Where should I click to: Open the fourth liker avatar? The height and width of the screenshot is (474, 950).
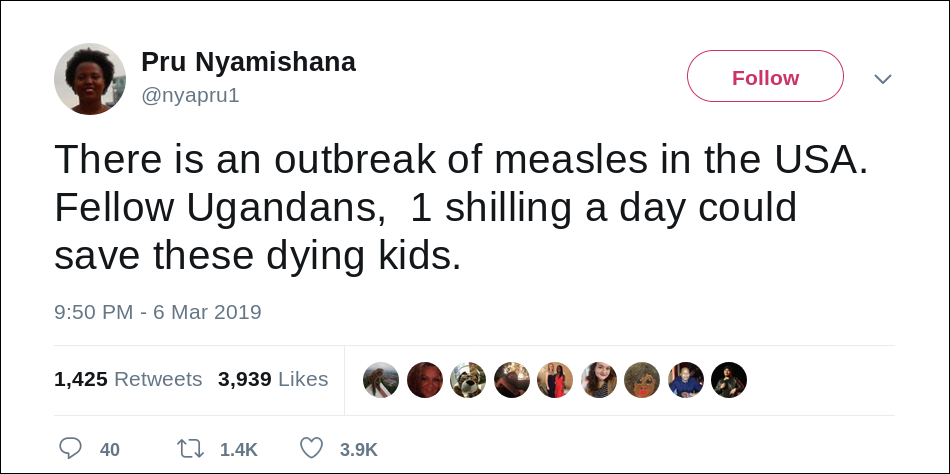pyautogui.click(x=512, y=380)
